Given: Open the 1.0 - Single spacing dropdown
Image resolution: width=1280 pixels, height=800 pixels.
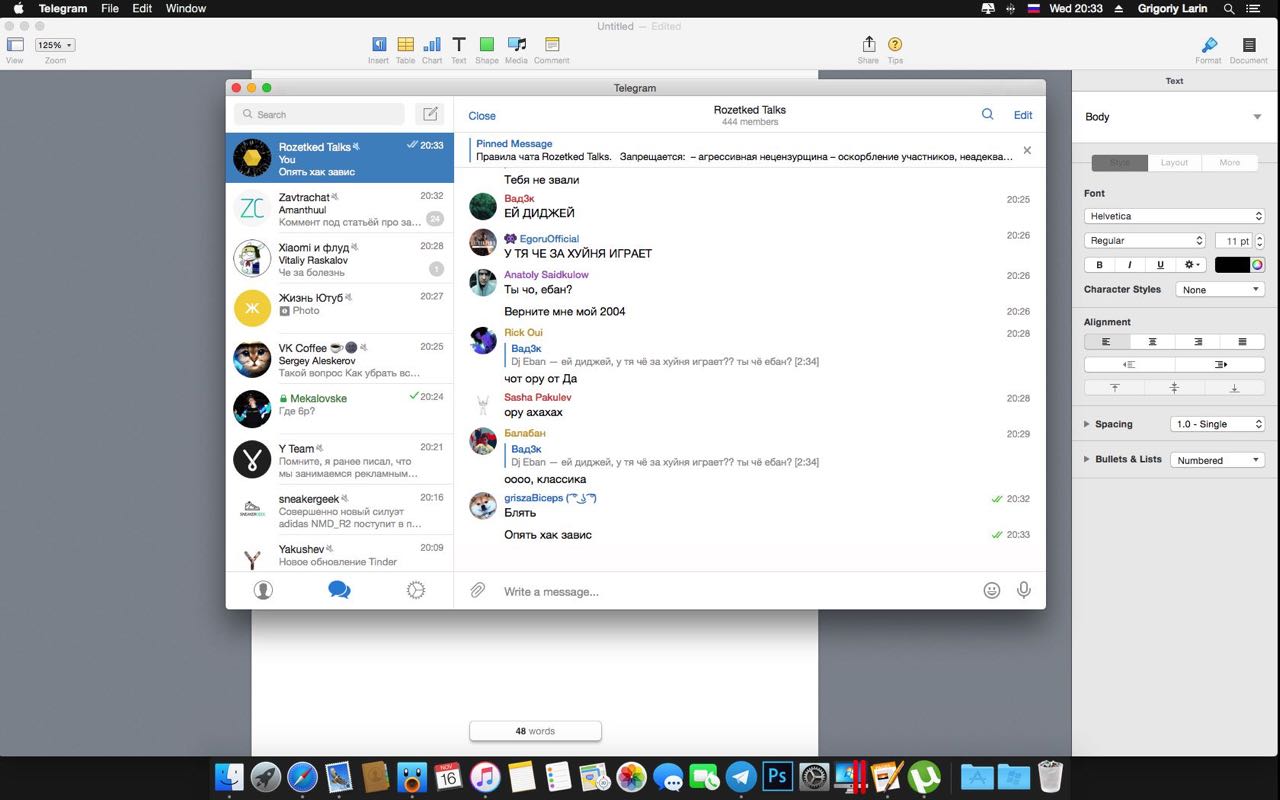Looking at the screenshot, I should point(1217,424).
